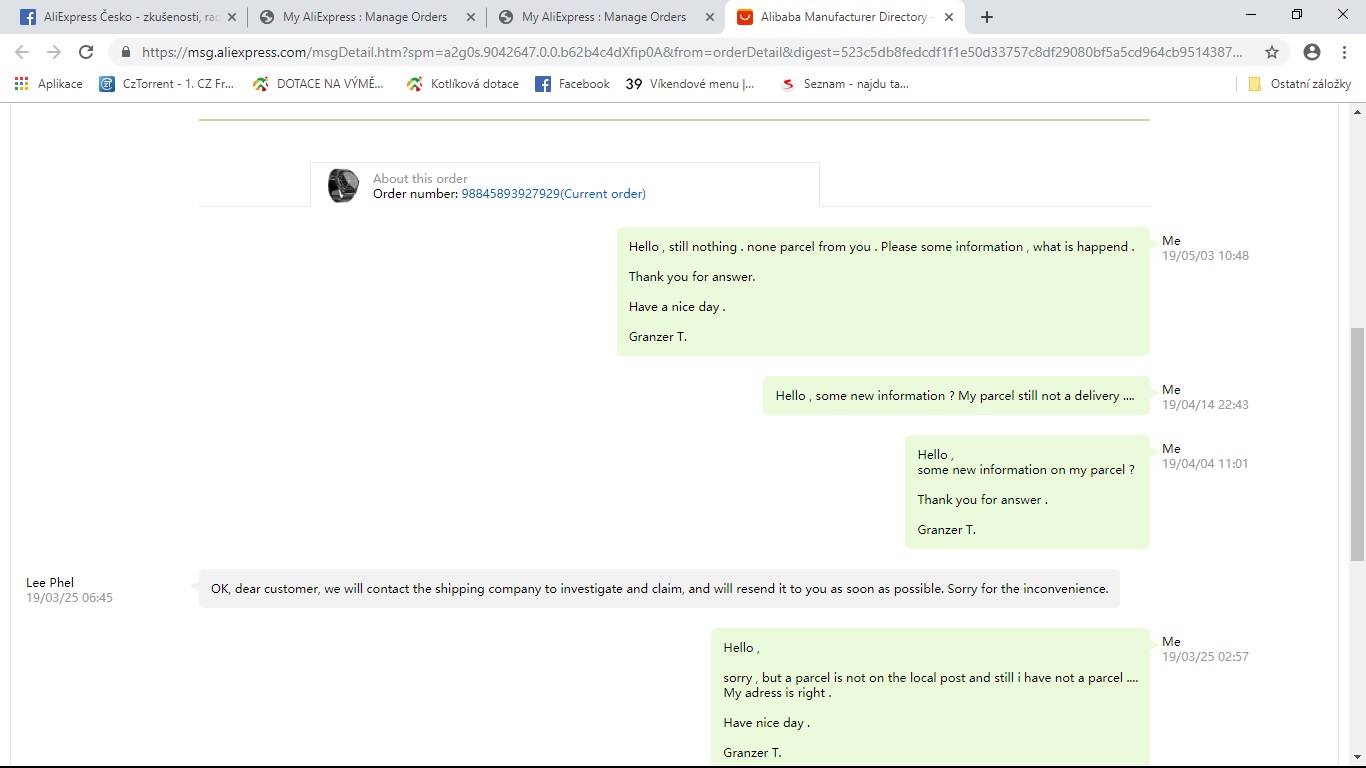This screenshot has height=768, width=1366.
Task: Open a new browser tab
Action: coord(987,17)
